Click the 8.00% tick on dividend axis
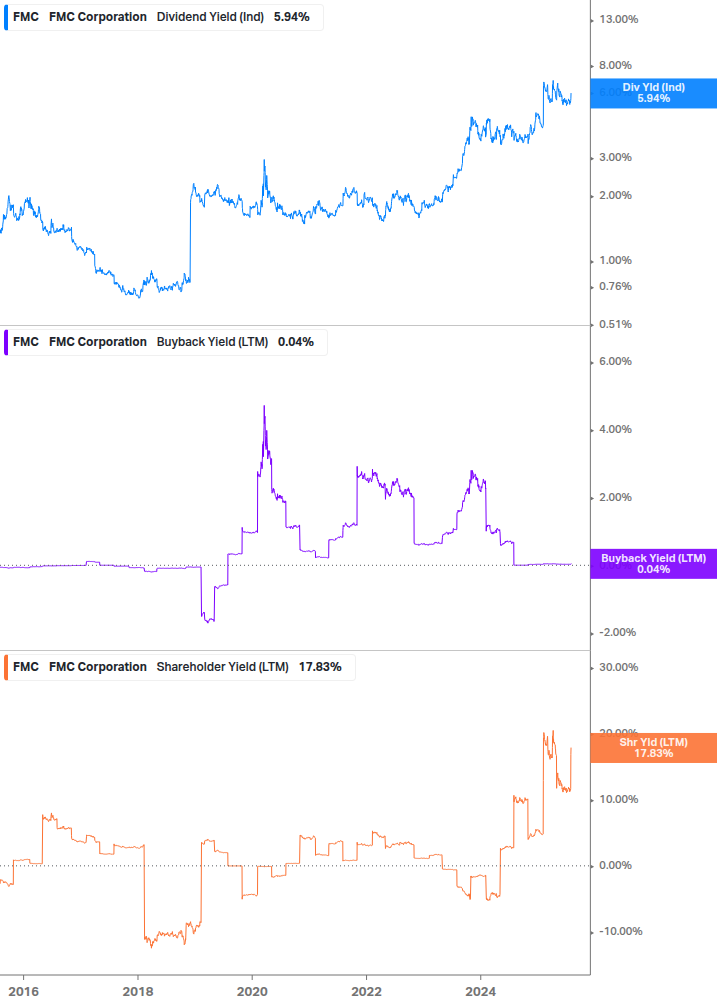 coord(615,65)
